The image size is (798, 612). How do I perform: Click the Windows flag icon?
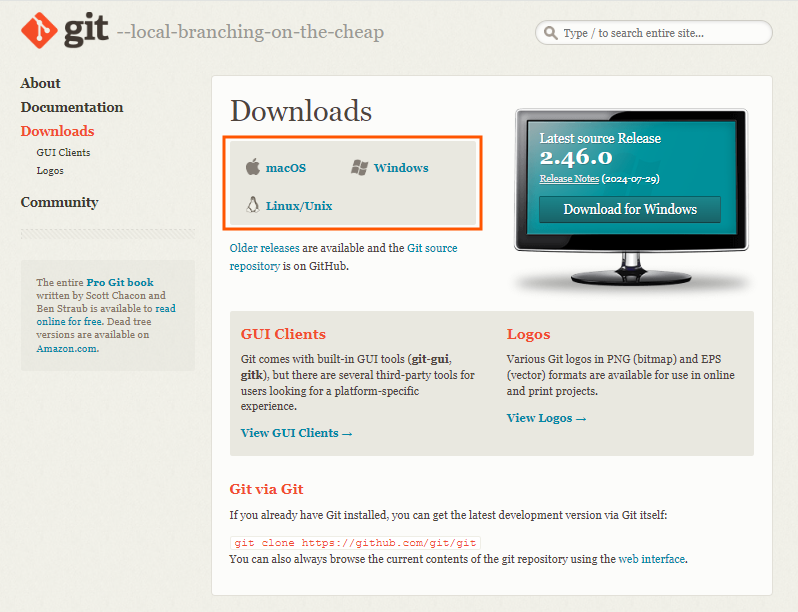click(359, 167)
